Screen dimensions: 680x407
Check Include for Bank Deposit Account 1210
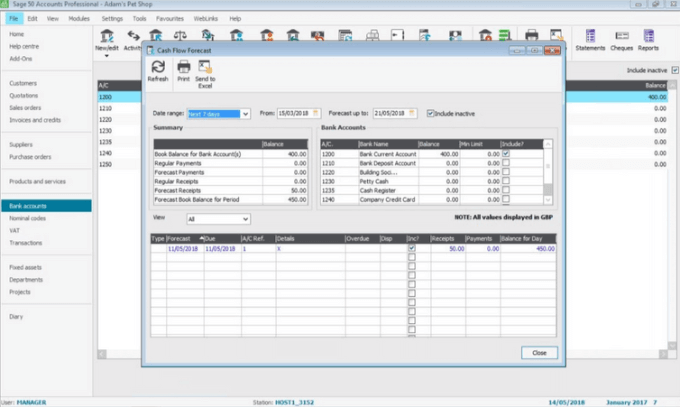click(506, 163)
